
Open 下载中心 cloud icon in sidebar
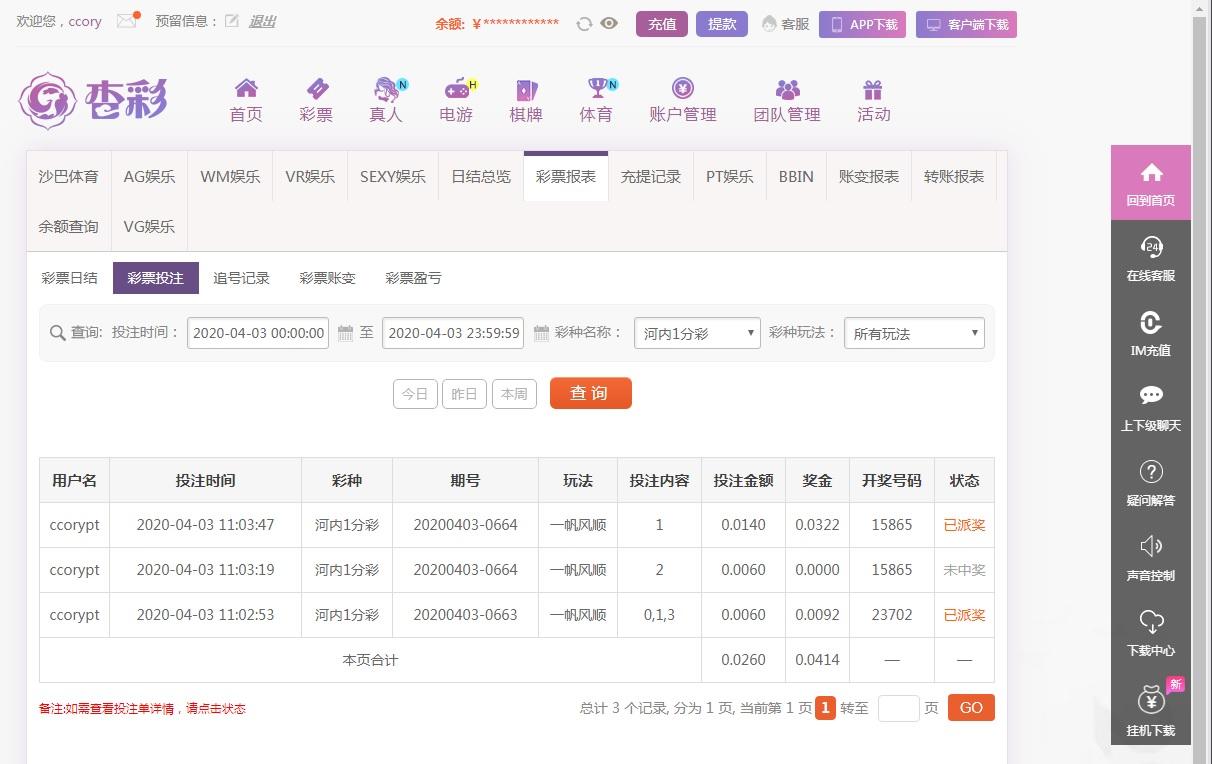coord(1150,632)
